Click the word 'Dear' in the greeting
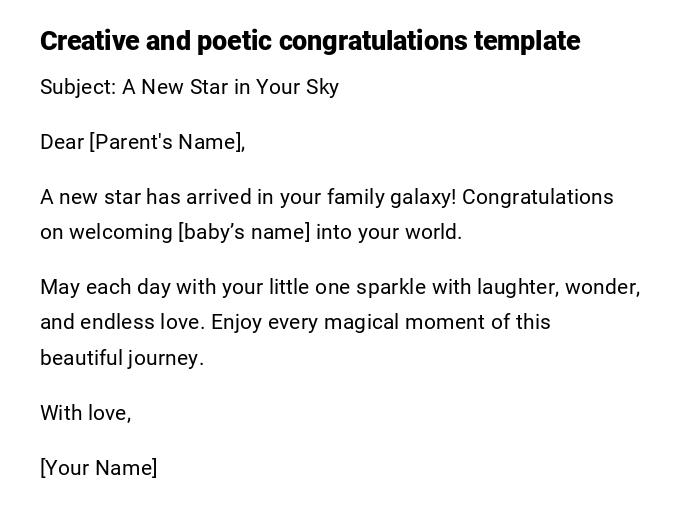This screenshot has height=530, width=700. pyautogui.click(x=62, y=142)
